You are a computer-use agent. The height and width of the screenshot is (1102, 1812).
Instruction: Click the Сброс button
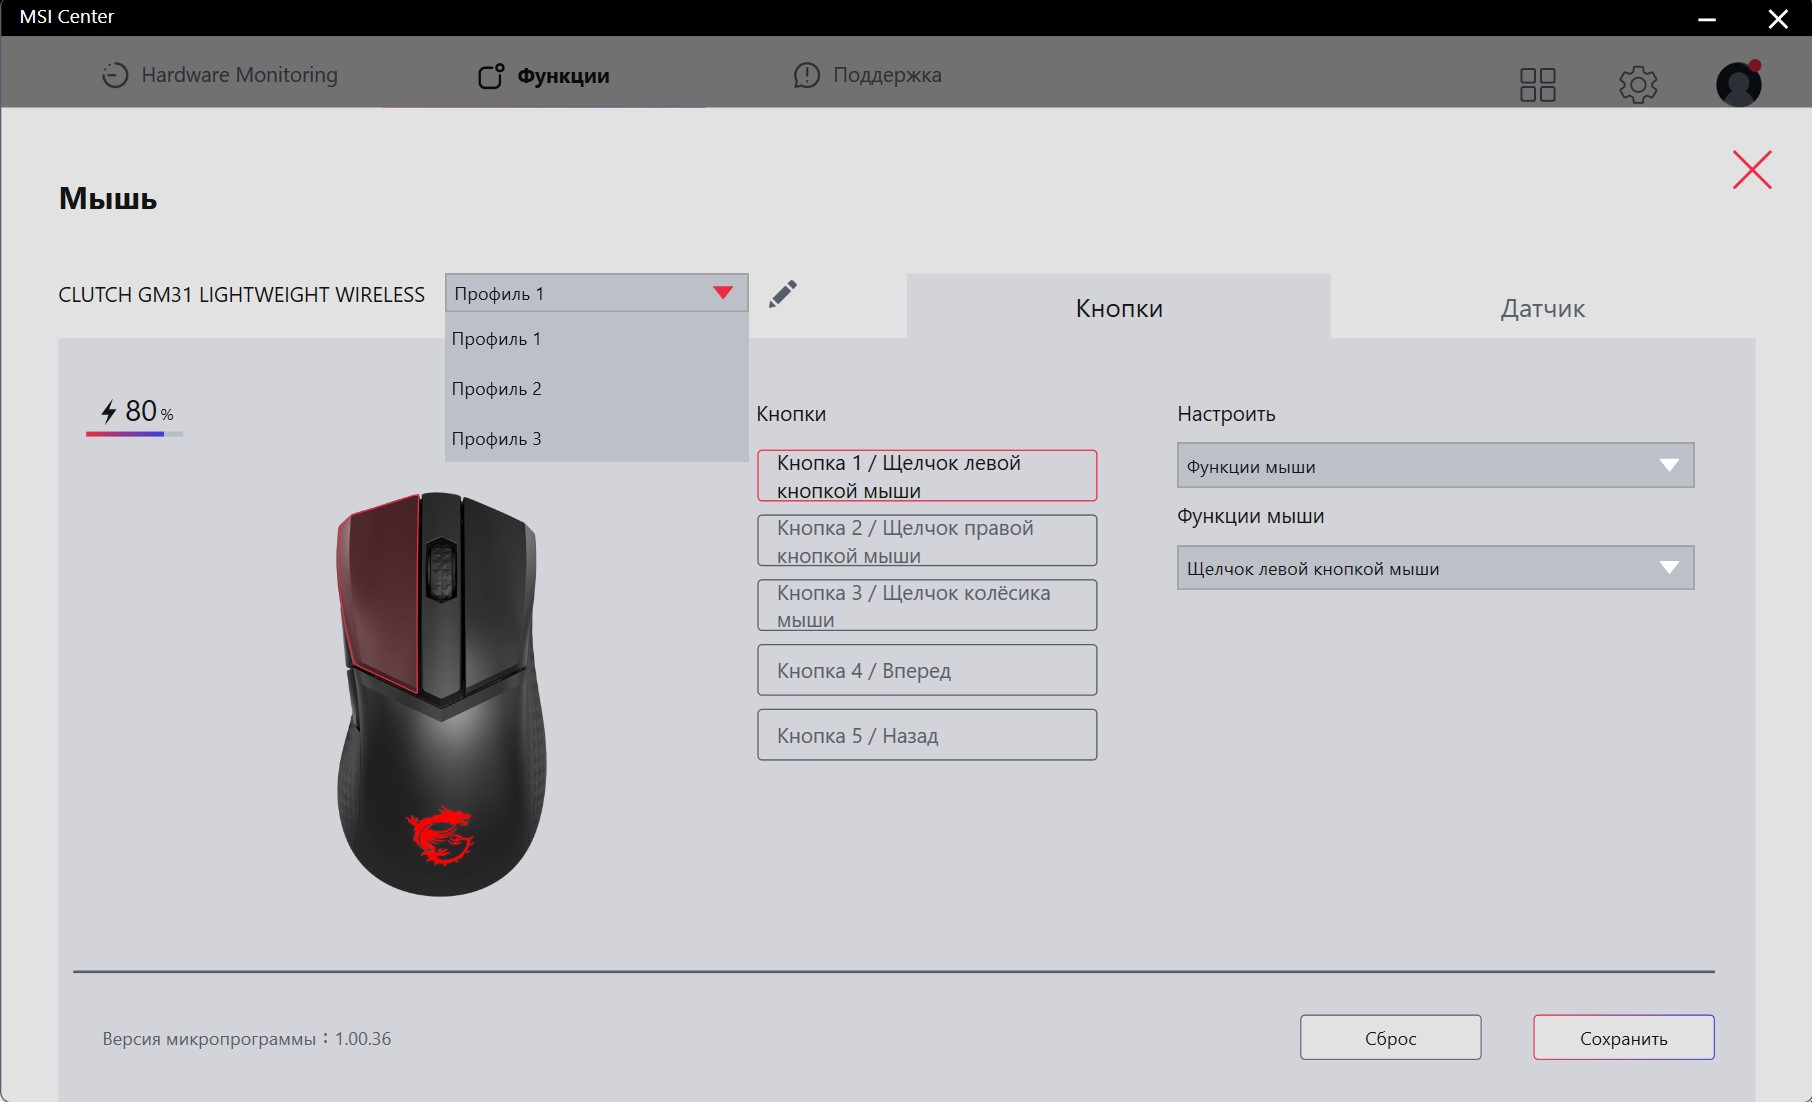[x=1390, y=1038]
